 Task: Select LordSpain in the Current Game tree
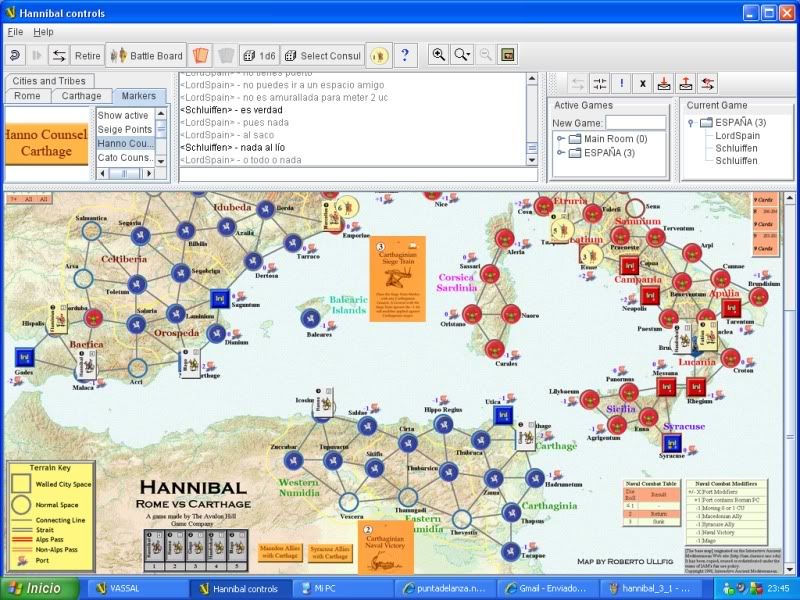(x=737, y=136)
